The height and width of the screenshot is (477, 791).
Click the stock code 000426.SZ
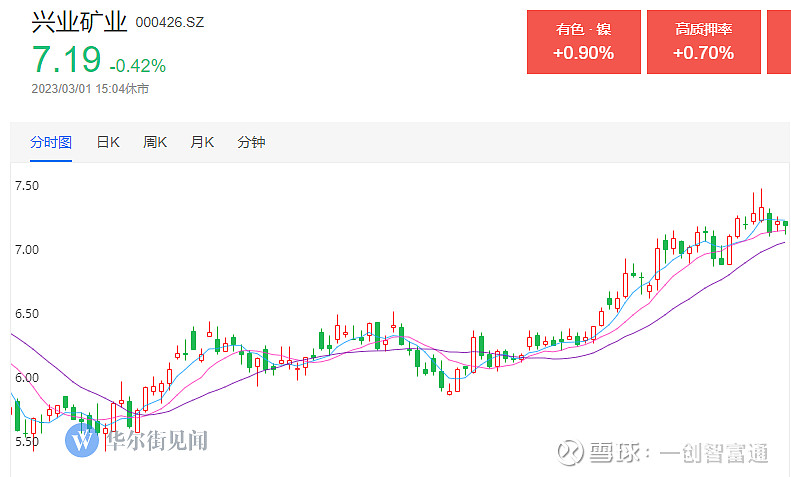click(170, 23)
